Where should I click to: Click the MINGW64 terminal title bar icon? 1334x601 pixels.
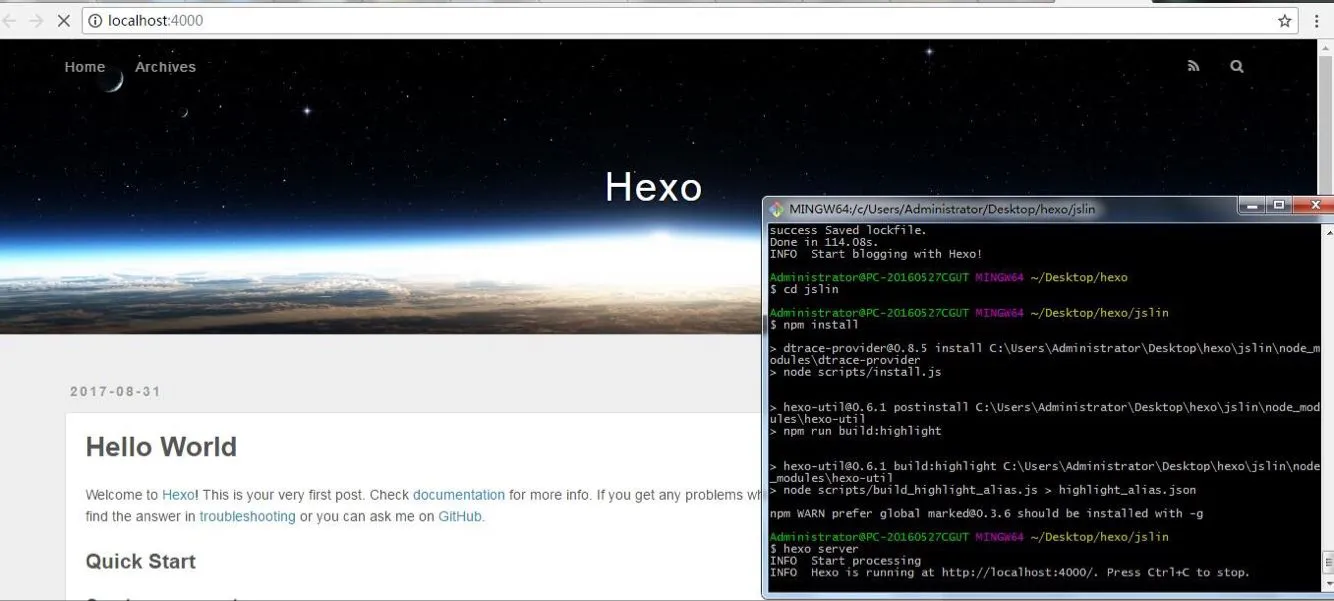pyautogui.click(x=777, y=209)
